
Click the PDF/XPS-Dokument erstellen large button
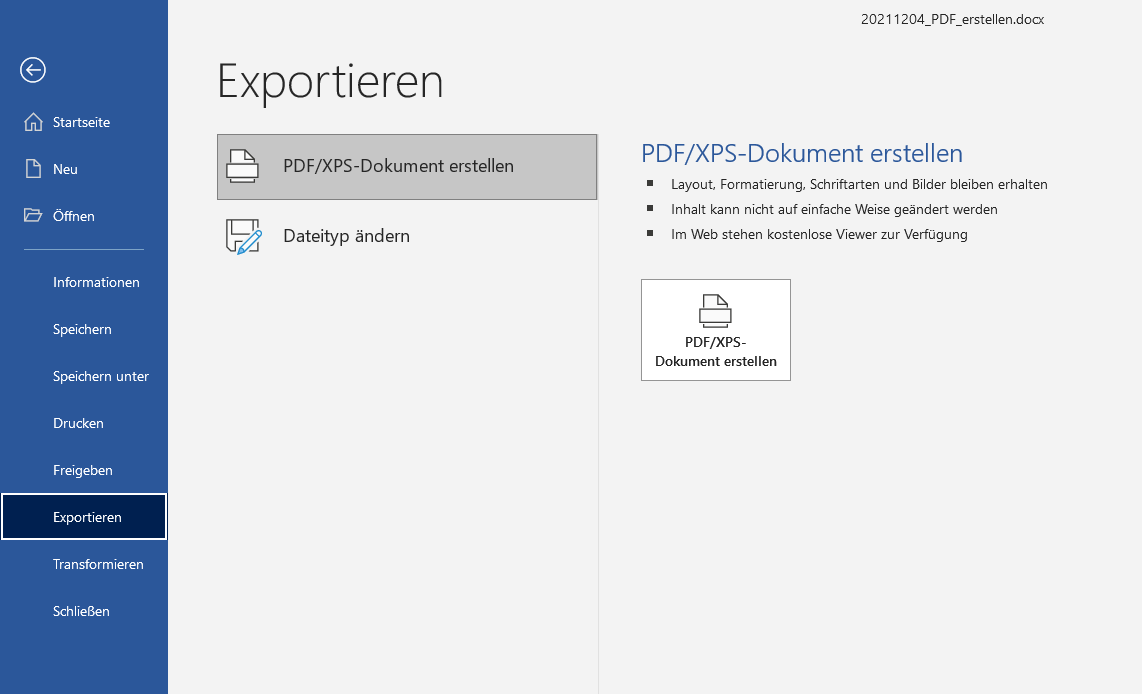(x=716, y=330)
